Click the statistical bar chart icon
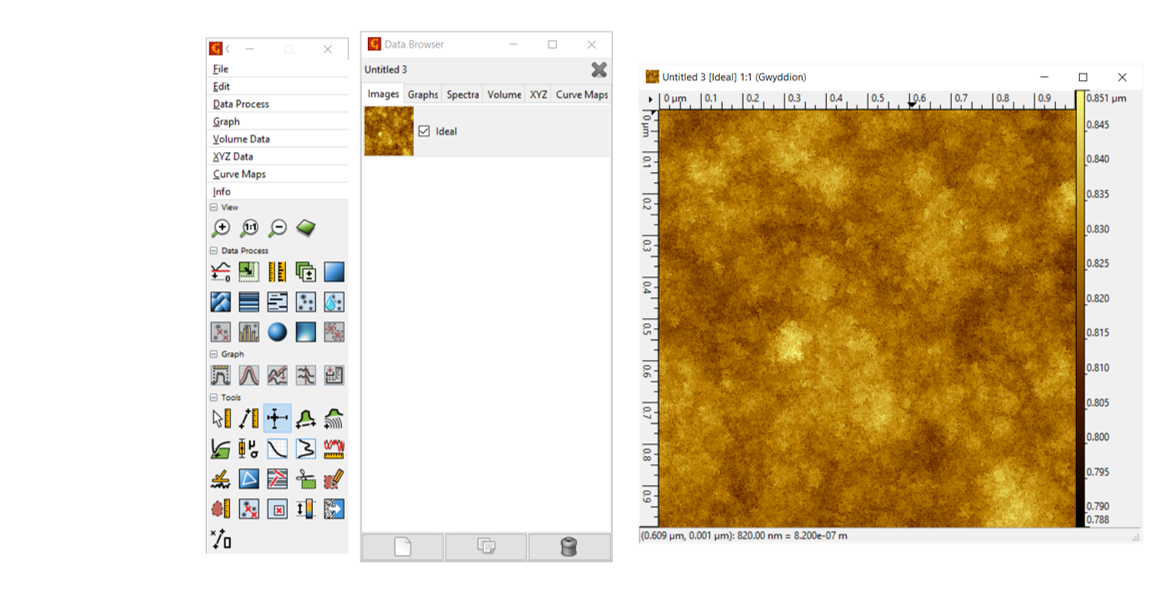This screenshot has width=1156, height=611. 249,332
